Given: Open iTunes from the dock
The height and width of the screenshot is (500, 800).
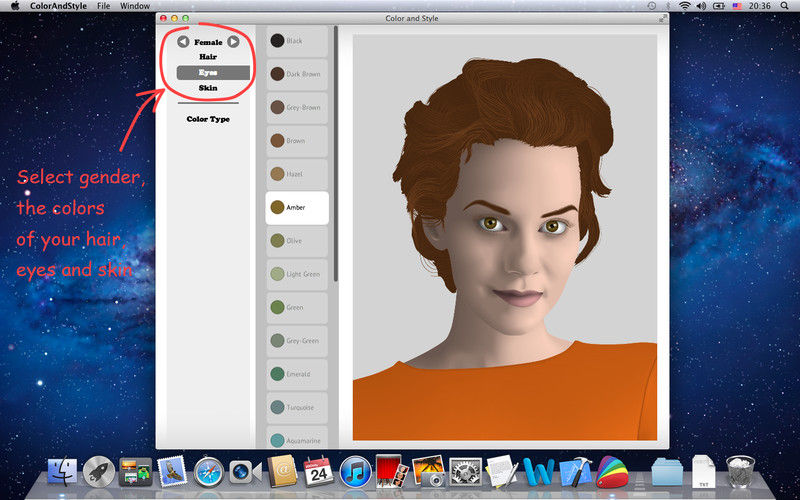Looking at the screenshot, I should coord(354,472).
